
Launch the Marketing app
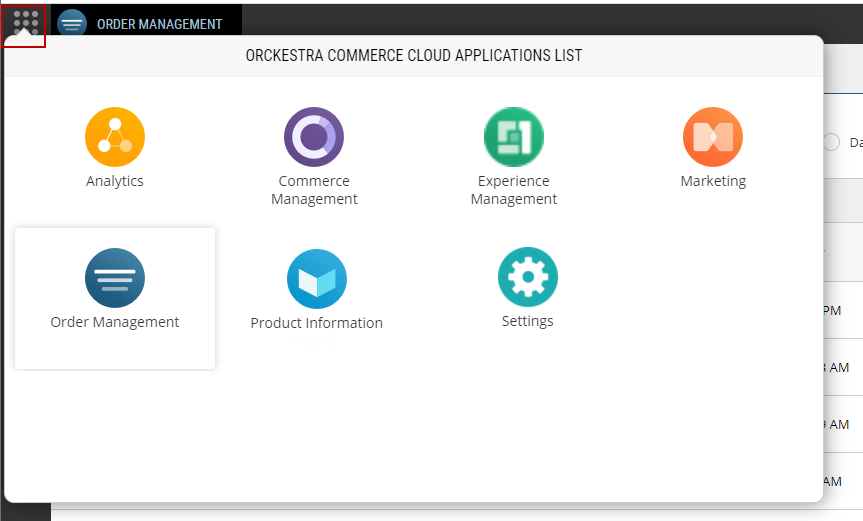tap(713, 149)
